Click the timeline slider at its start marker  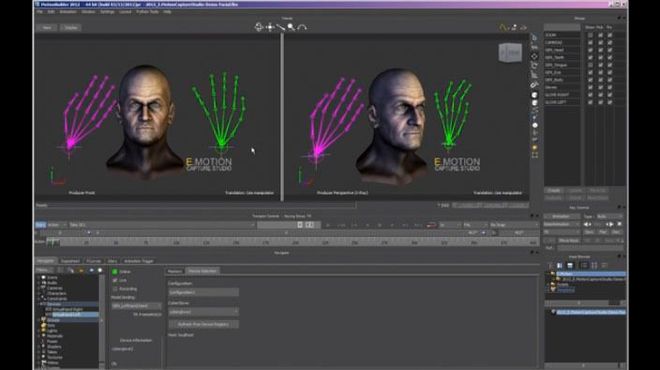click(x=53, y=242)
